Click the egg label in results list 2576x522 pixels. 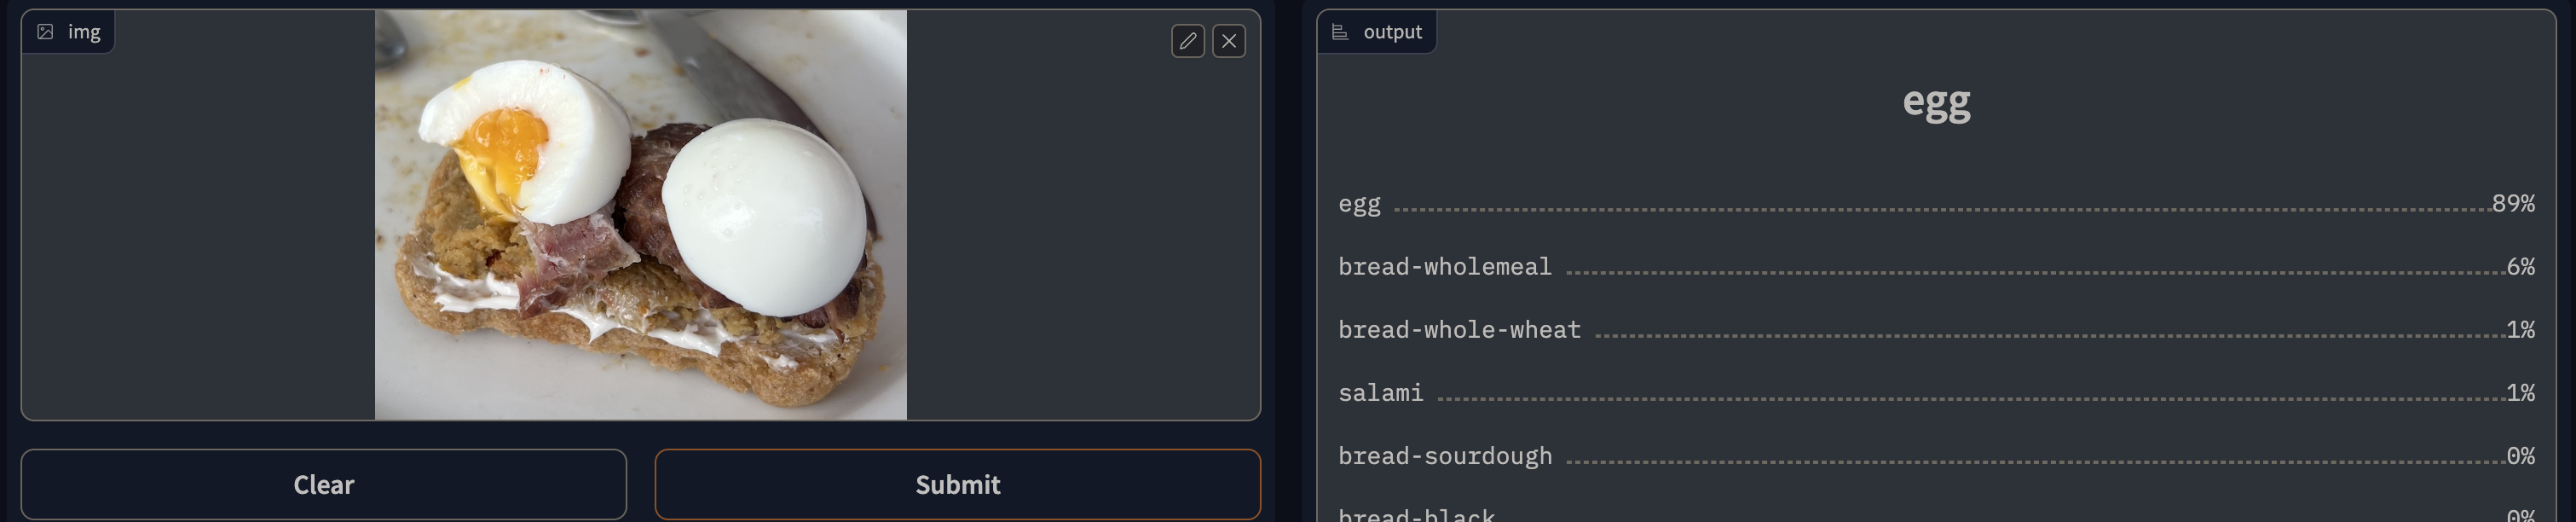(1359, 204)
